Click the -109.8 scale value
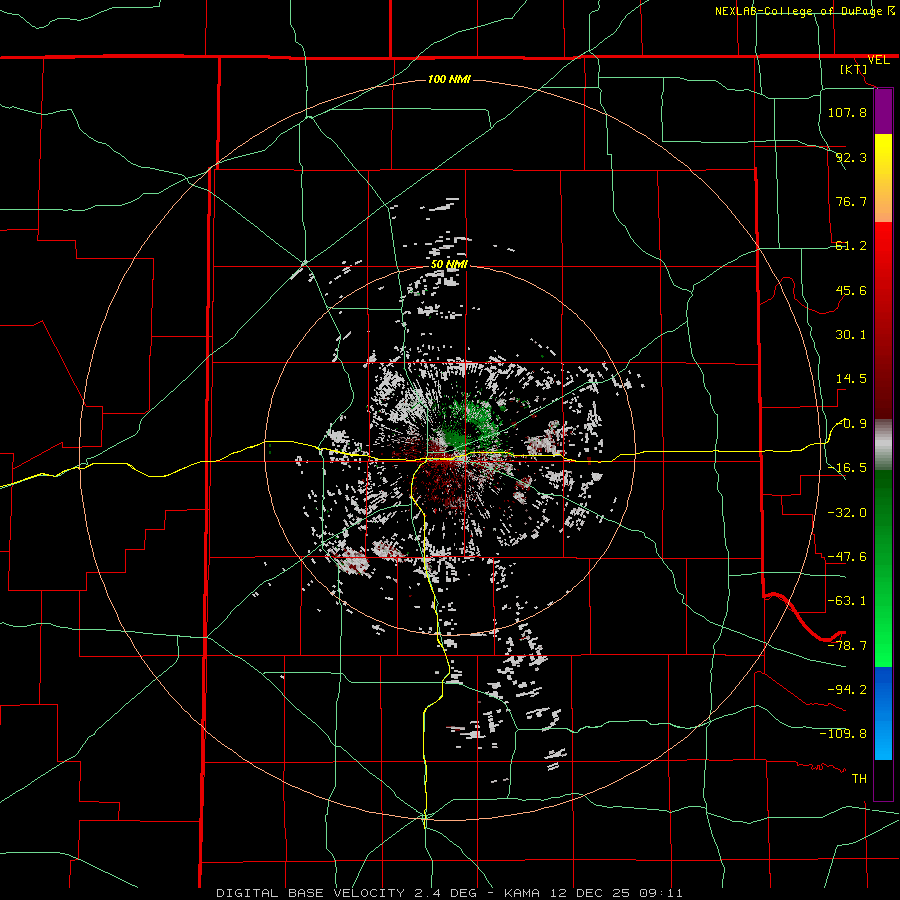900x900 pixels. [843, 734]
